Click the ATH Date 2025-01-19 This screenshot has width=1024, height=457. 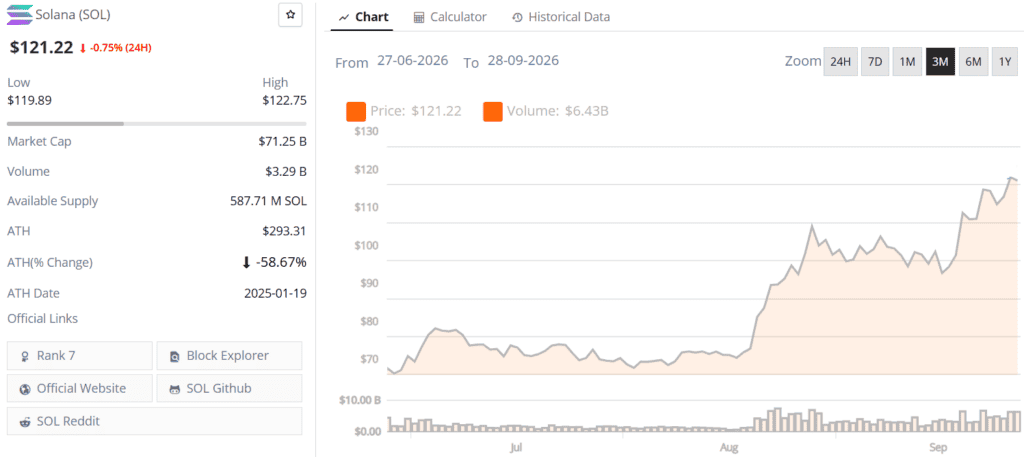tap(276, 293)
